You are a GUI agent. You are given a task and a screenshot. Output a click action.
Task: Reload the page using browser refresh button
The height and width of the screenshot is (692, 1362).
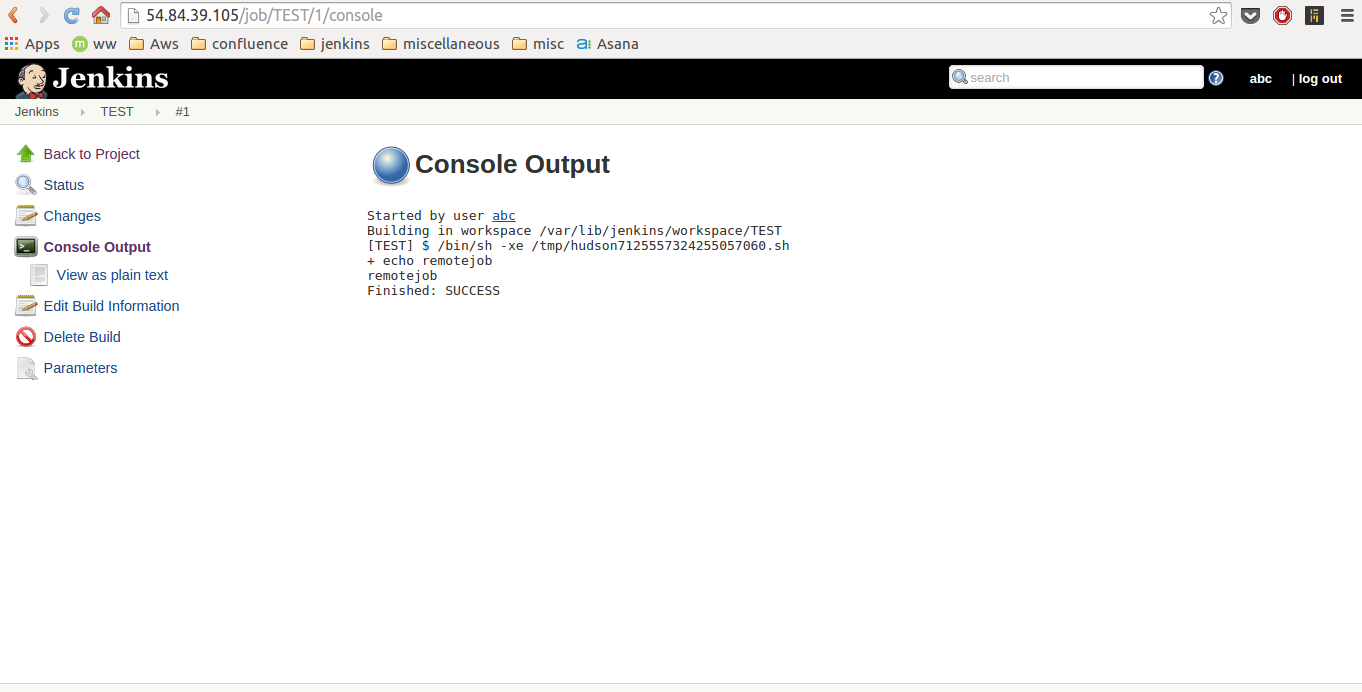71,15
